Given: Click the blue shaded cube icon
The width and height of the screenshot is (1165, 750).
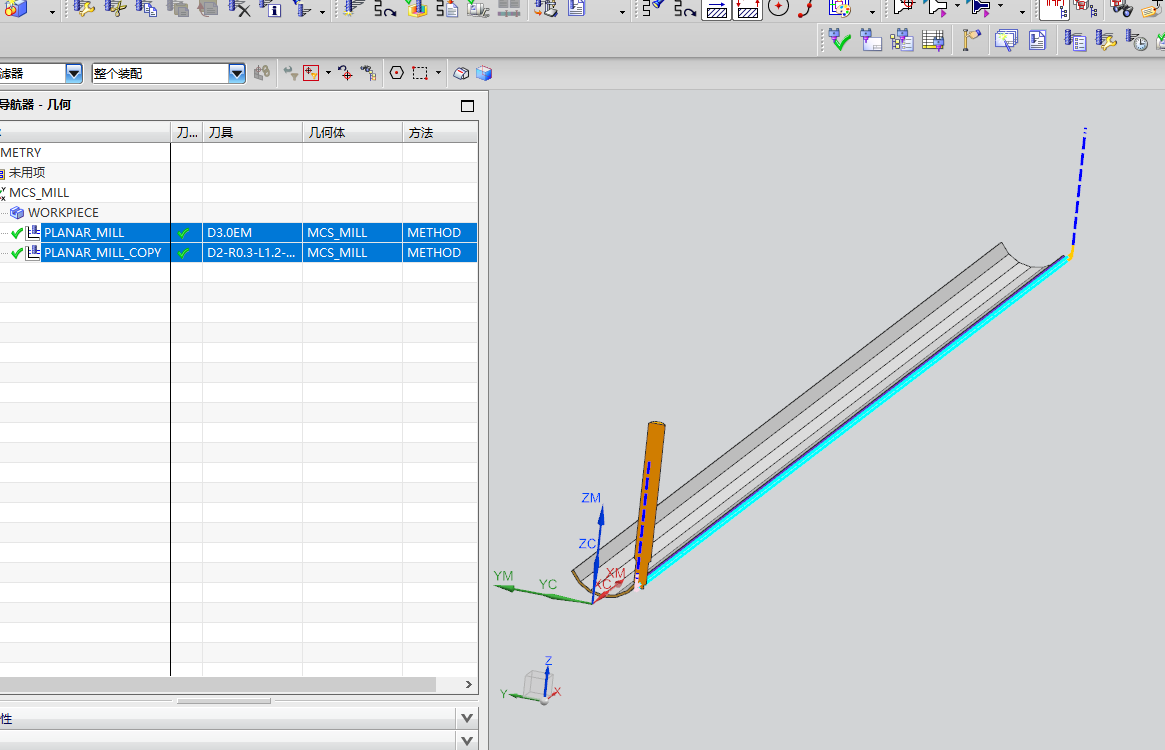Looking at the screenshot, I should click(484, 73).
